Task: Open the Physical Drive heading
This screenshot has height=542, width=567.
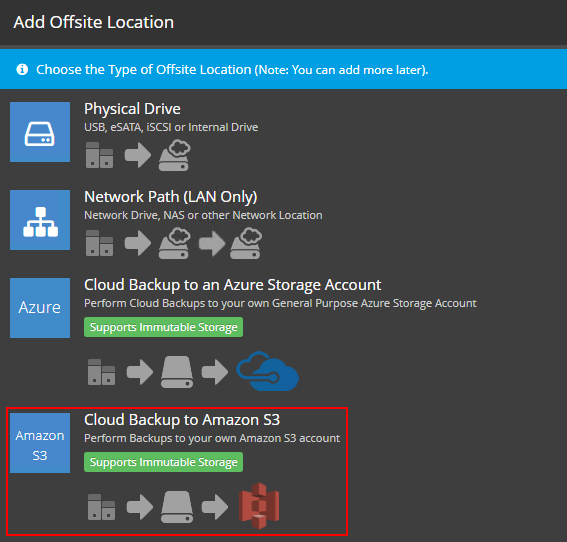Action: pos(132,109)
